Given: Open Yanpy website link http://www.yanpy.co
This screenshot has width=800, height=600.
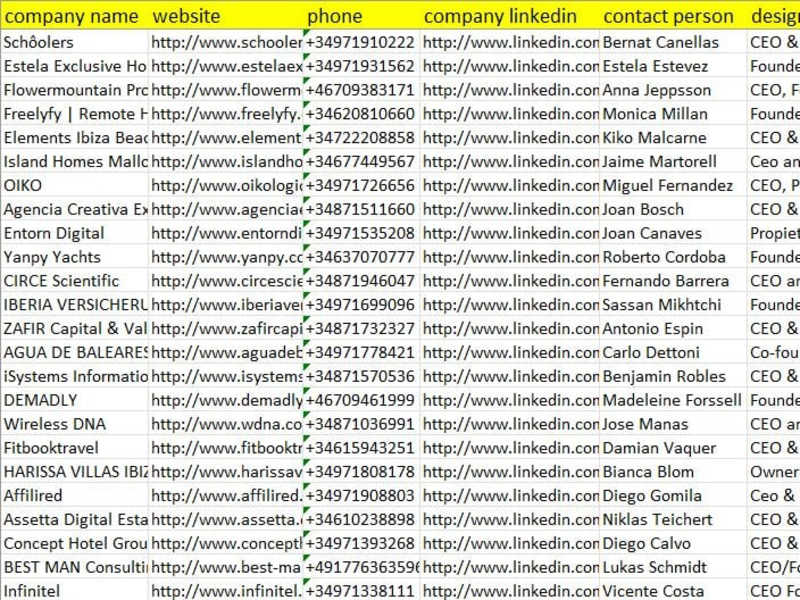Looking at the screenshot, I should click(x=226, y=257).
